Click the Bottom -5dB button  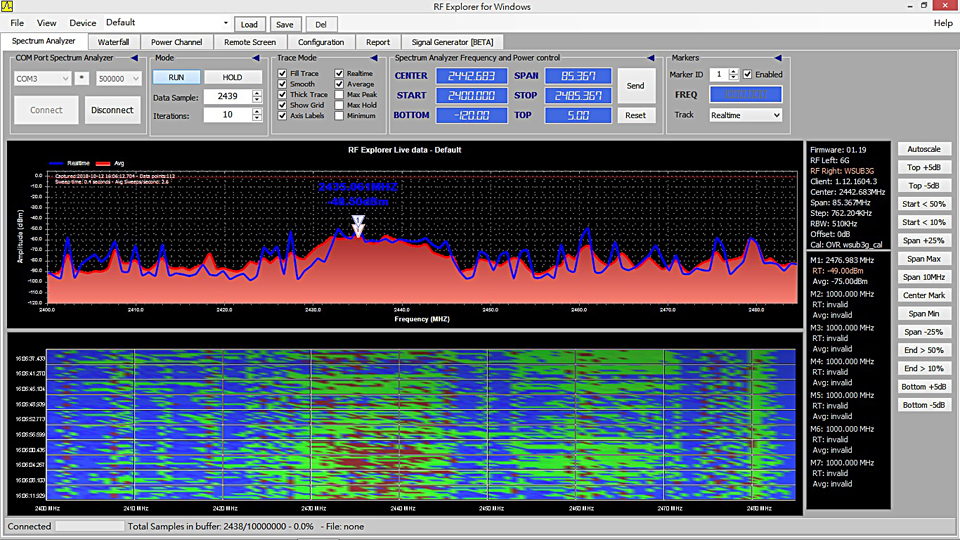pos(924,405)
